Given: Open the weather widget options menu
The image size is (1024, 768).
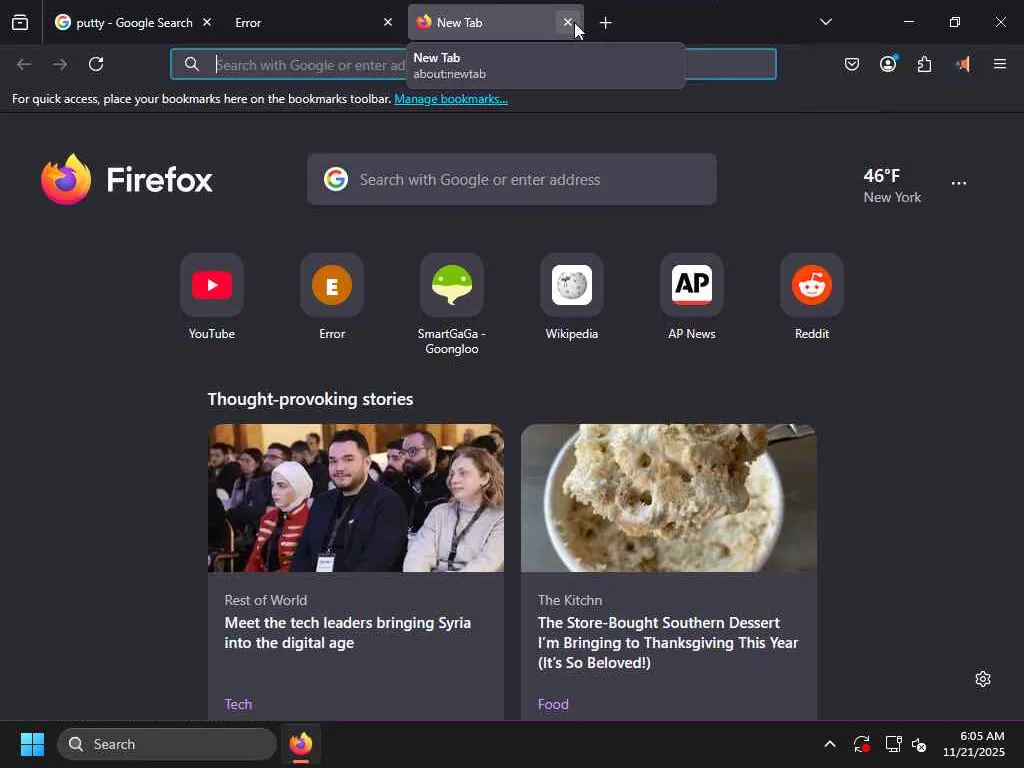Looking at the screenshot, I should pyautogui.click(x=959, y=184).
